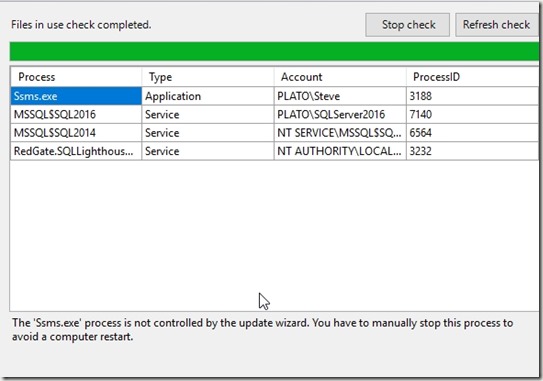Click the Application type cell

208,96
